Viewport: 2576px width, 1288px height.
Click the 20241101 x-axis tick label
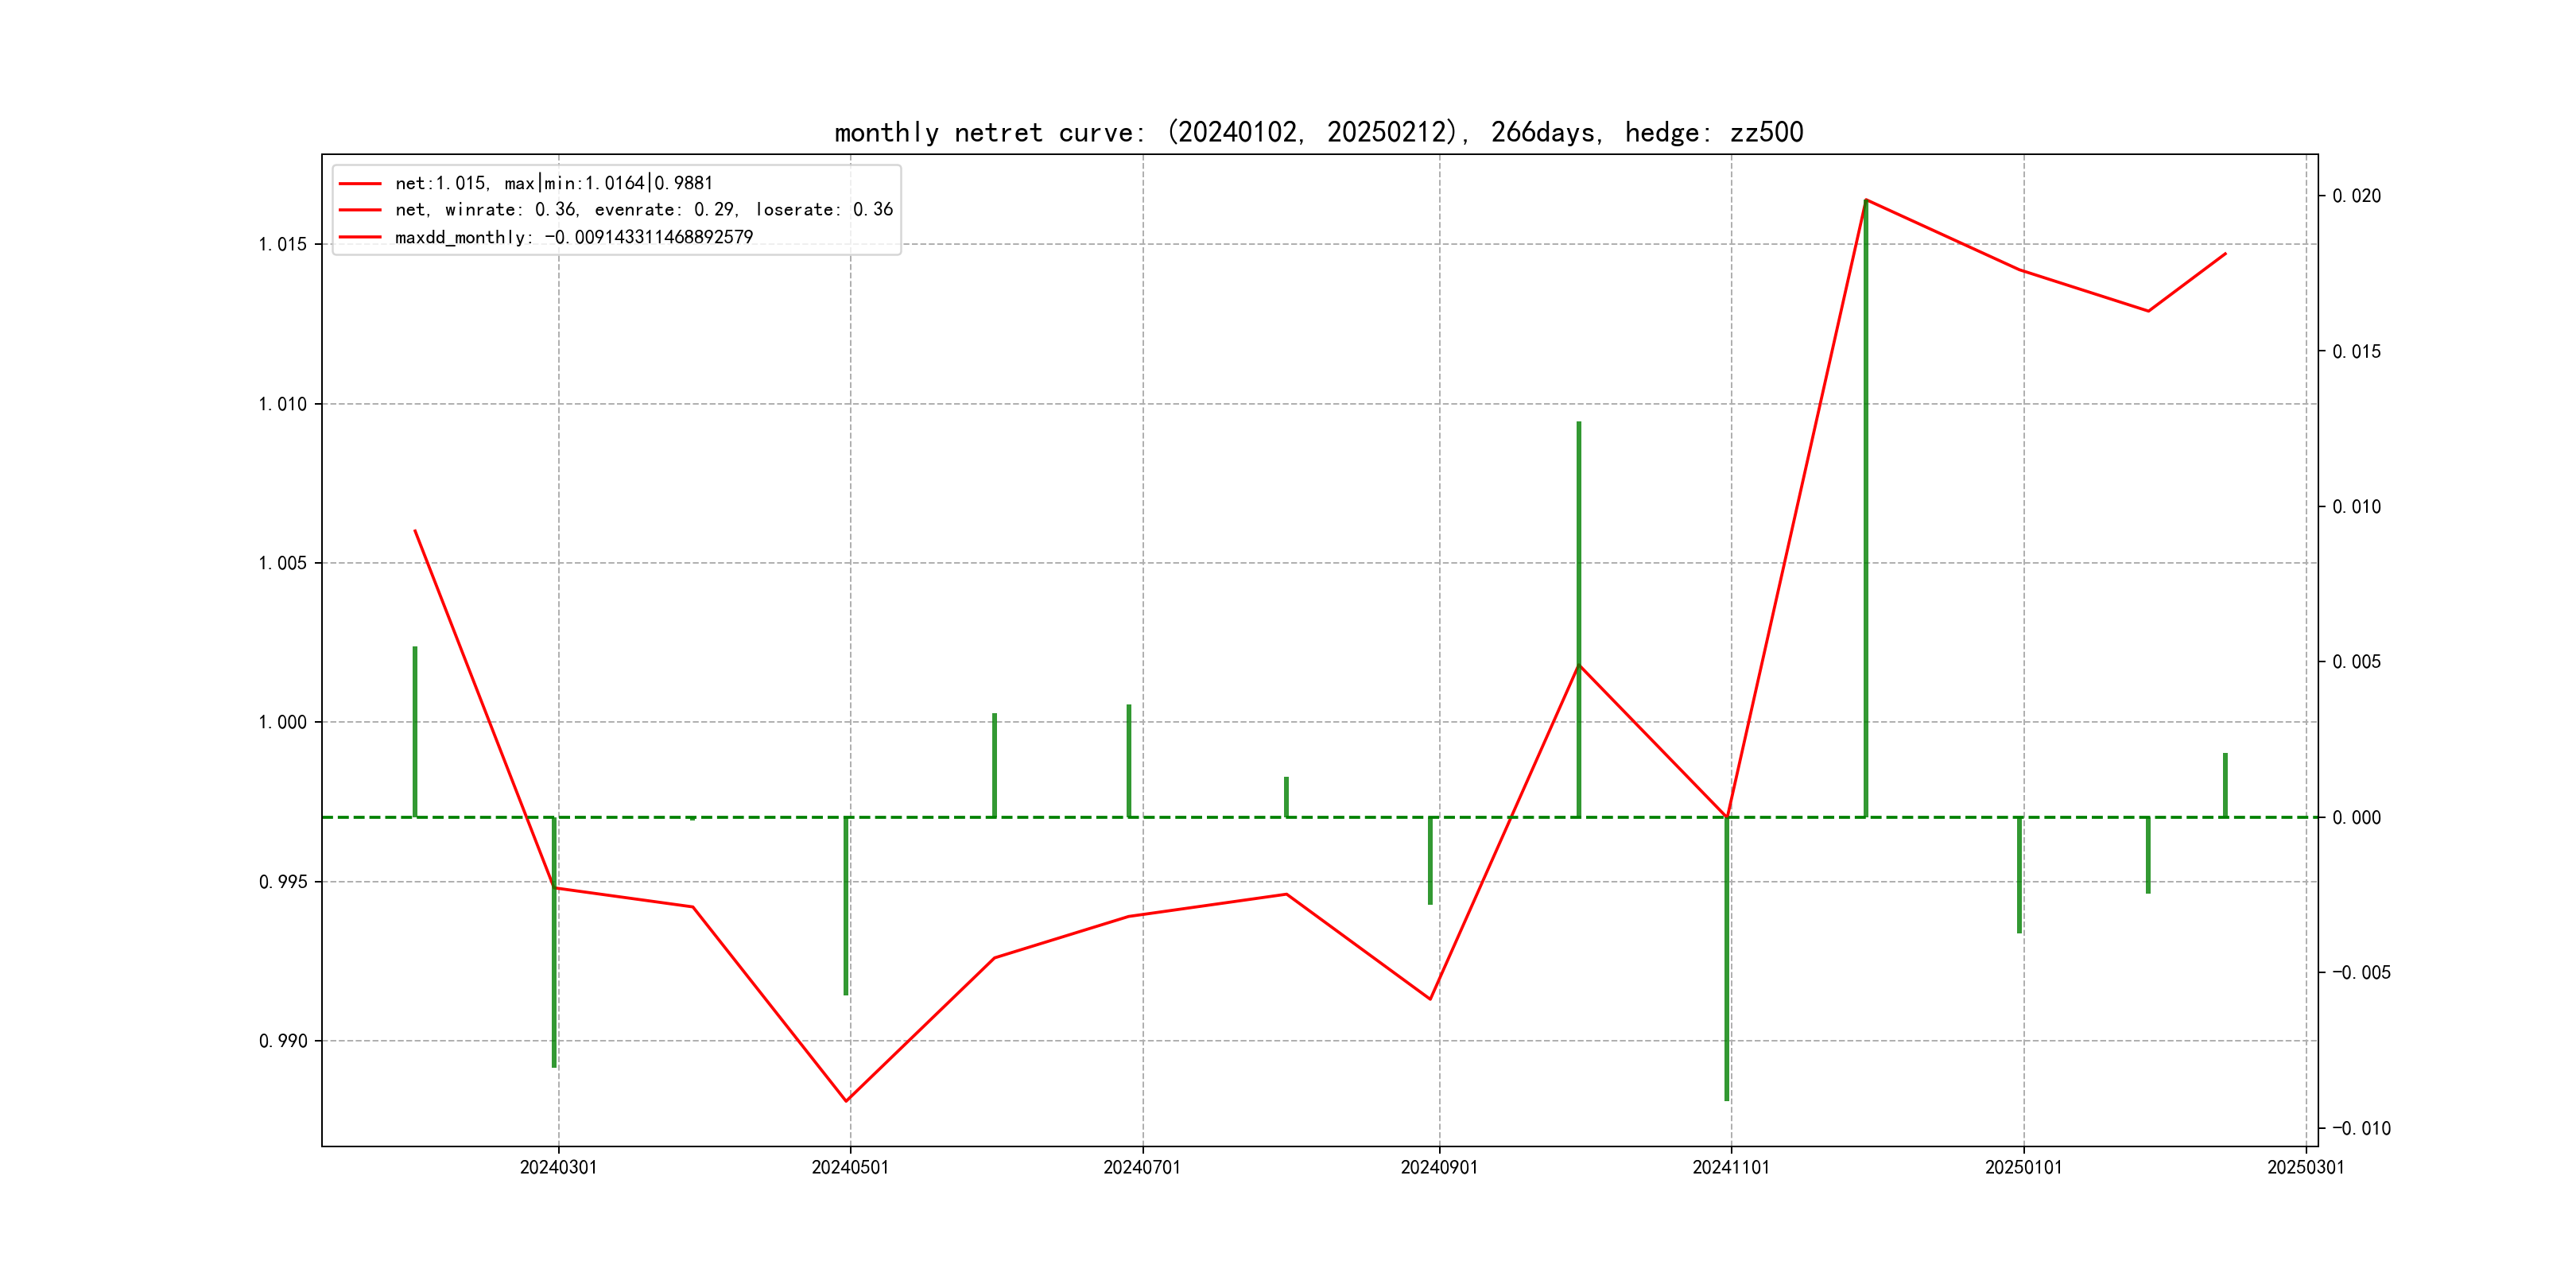click(1731, 1167)
